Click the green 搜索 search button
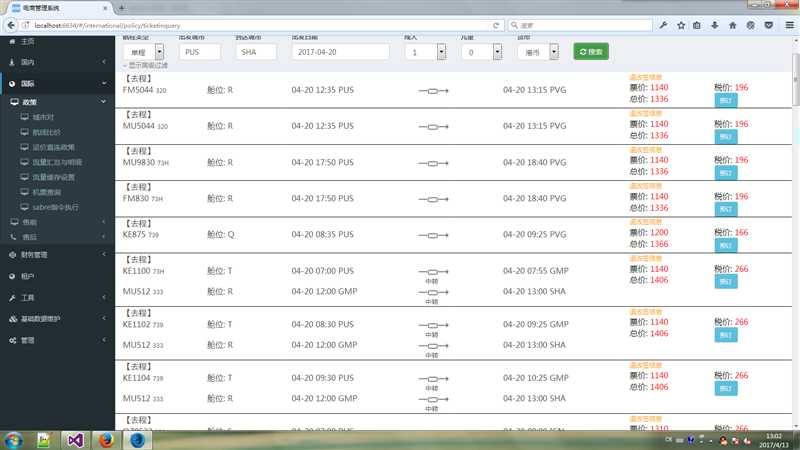Screen dimensions: 800x450 click(x=591, y=52)
